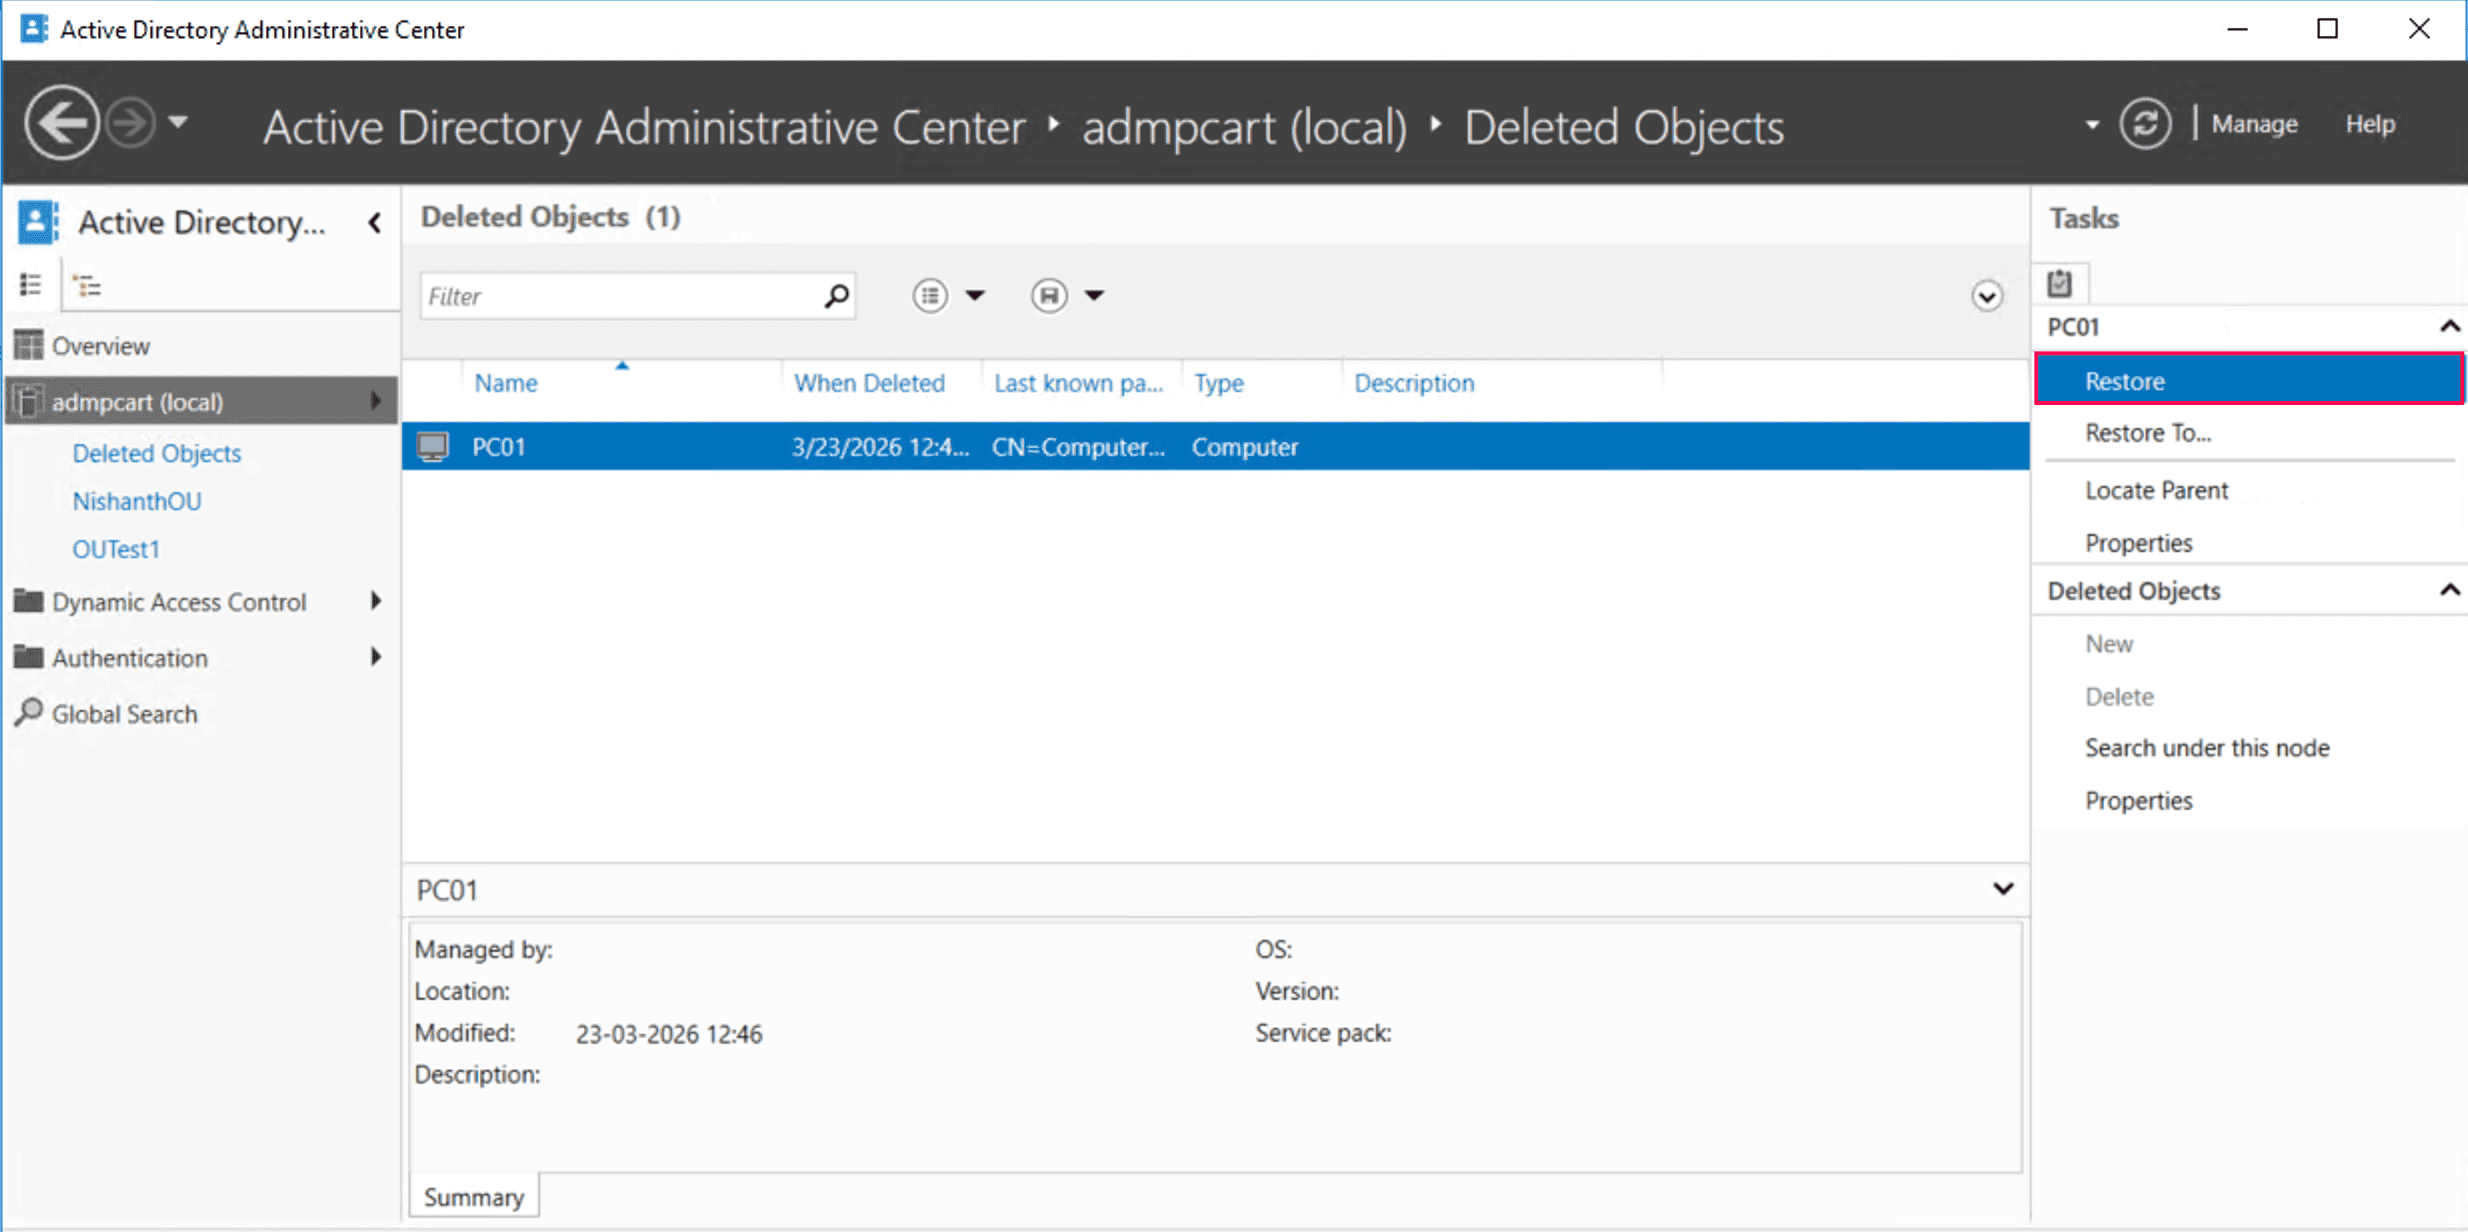Sort by When Deleted column header
Screen dimensions: 2468x1232
click(868, 383)
